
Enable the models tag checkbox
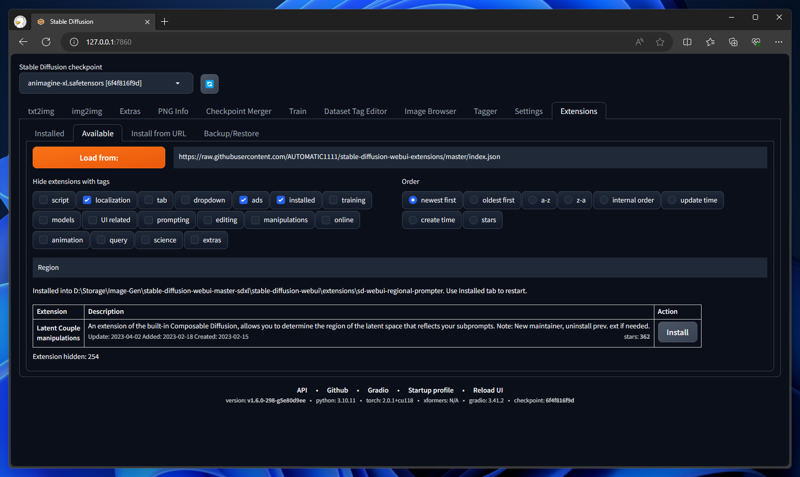point(43,220)
